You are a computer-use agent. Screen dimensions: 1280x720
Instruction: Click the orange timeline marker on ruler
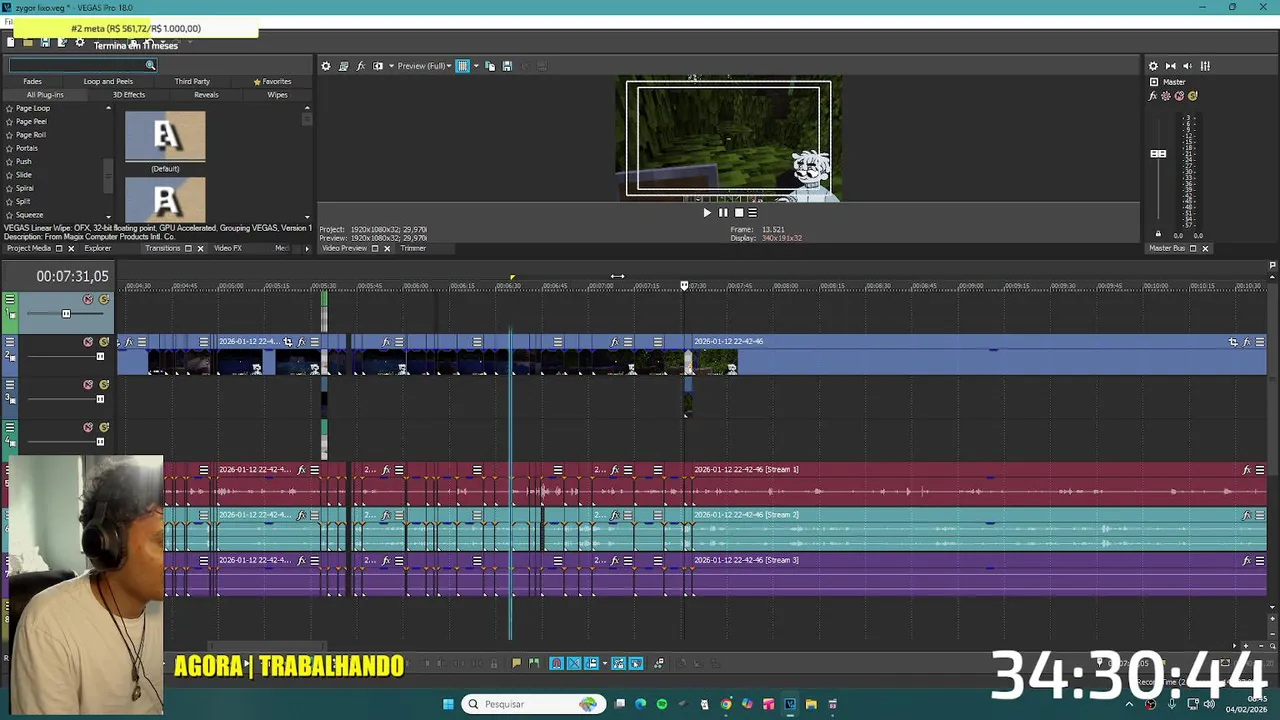pyautogui.click(x=512, y=278)
